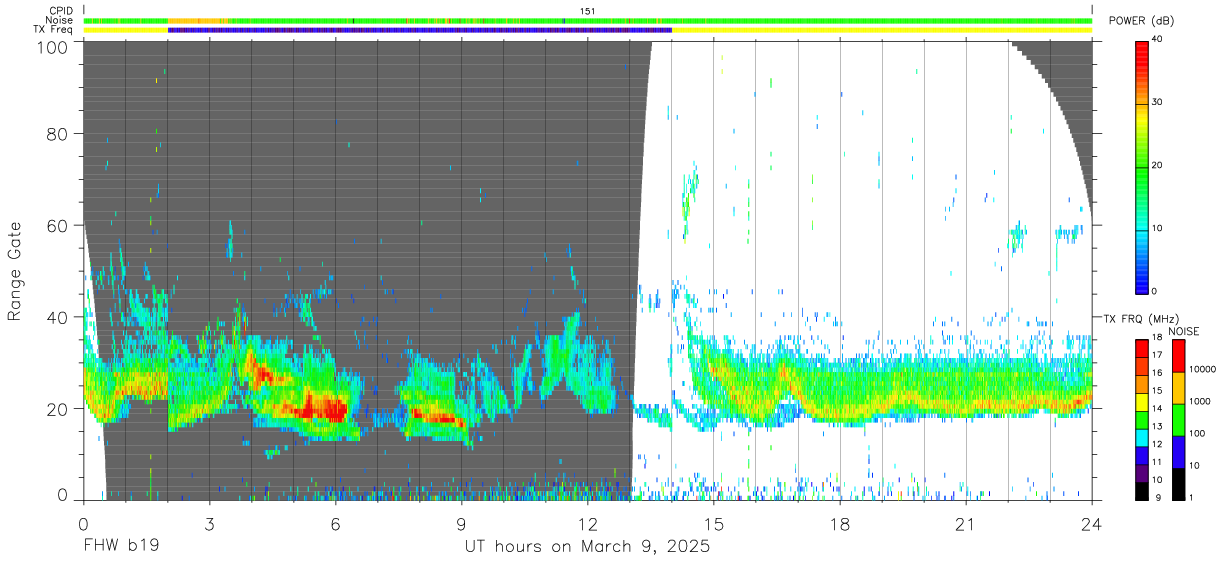Click the cyan 12–13 MHz frequency swatch
This screenshot has height=567, width=1228.
(1143, 438)
